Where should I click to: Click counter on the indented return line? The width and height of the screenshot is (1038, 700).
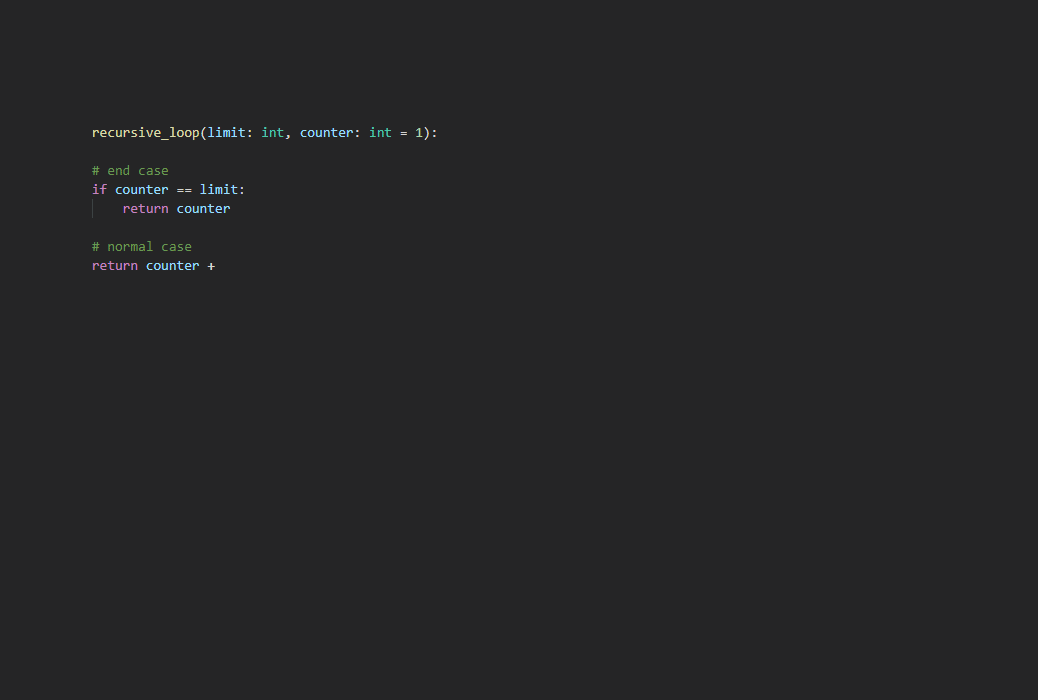point(203,209)
